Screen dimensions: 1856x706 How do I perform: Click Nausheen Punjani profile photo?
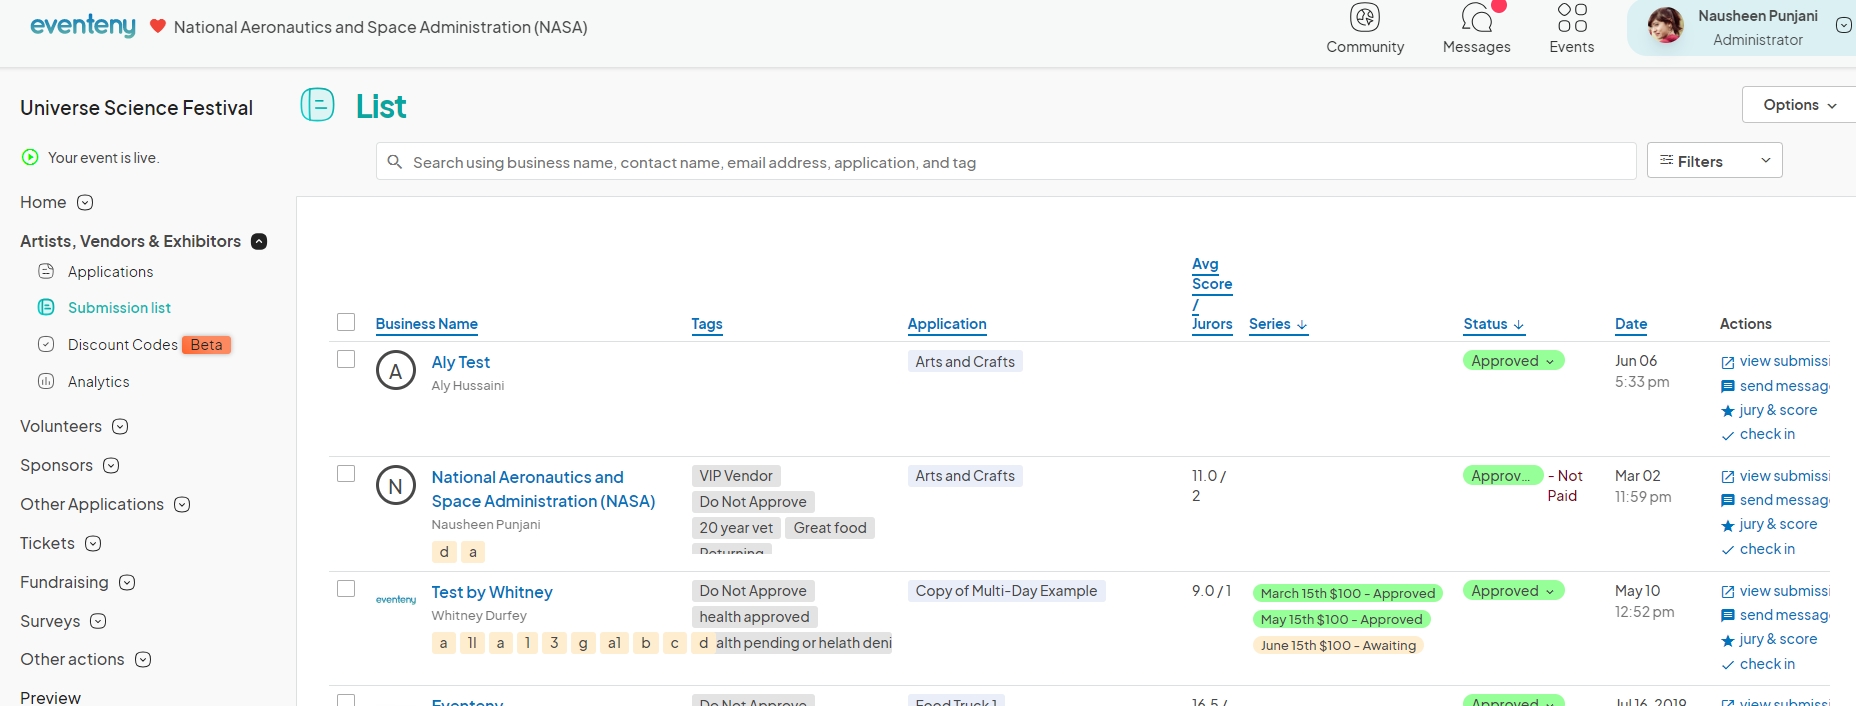coord(1665,25)
